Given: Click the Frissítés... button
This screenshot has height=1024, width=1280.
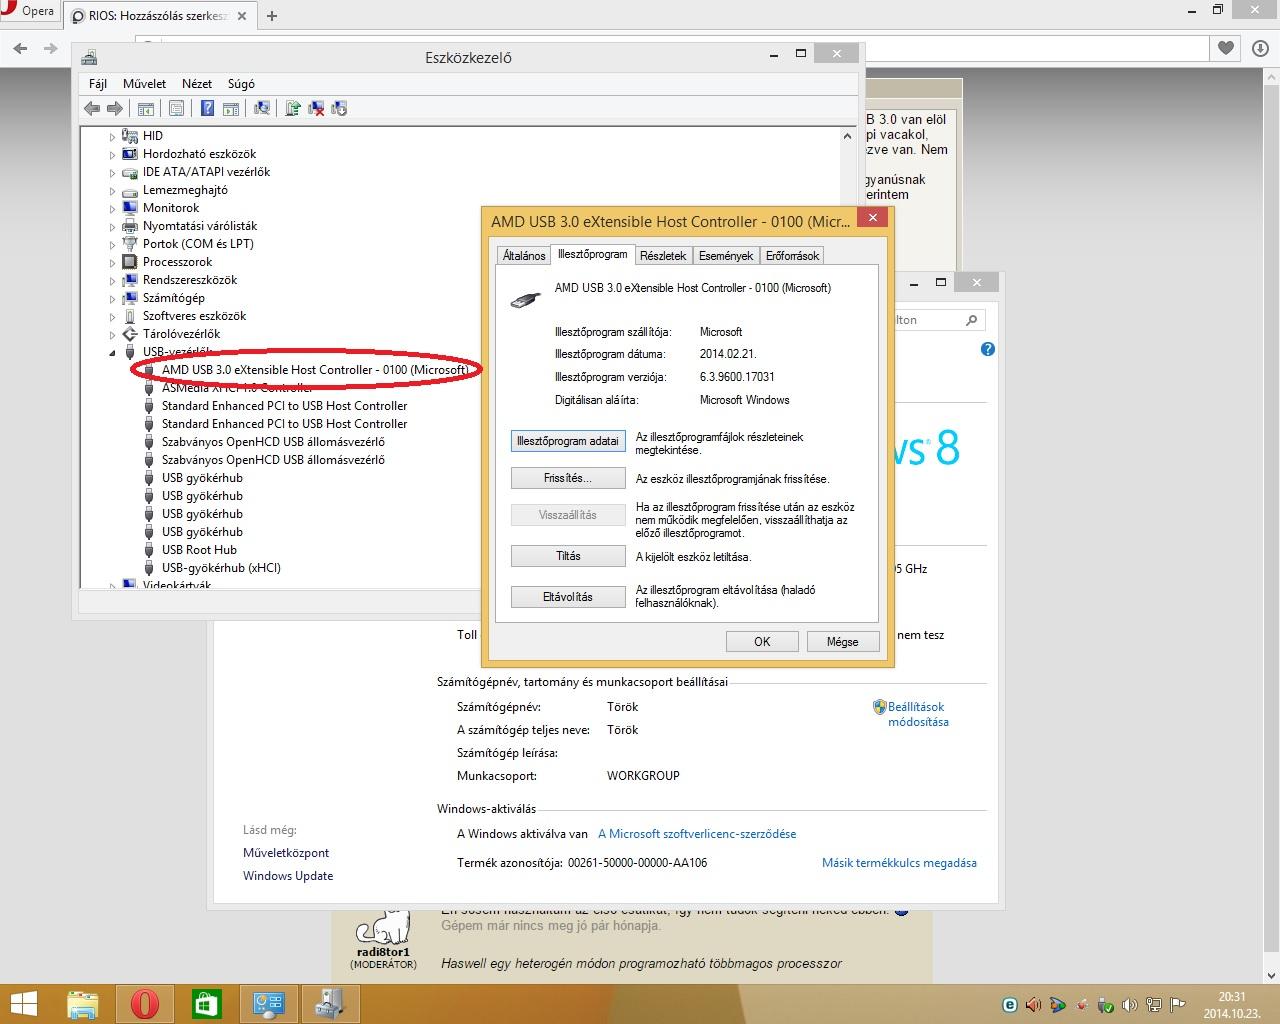Looking at the screenshot, I should pos(568,478).
